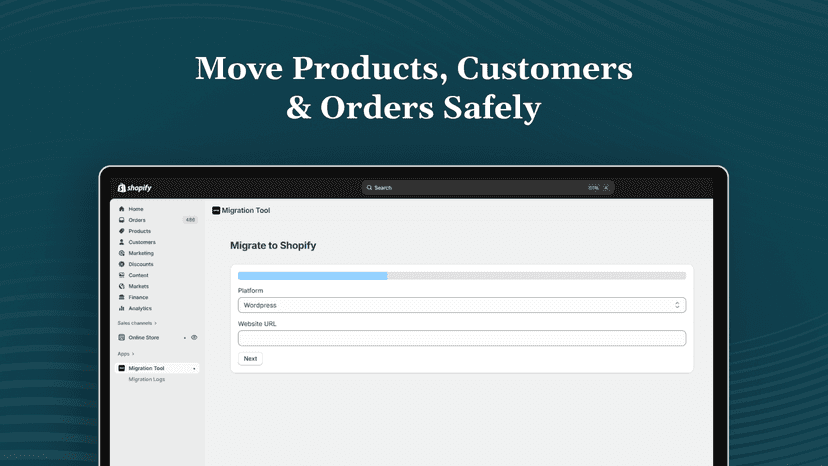828x466 pixels.
Task: Focus the Website URL input field
Action: (462, 338)
